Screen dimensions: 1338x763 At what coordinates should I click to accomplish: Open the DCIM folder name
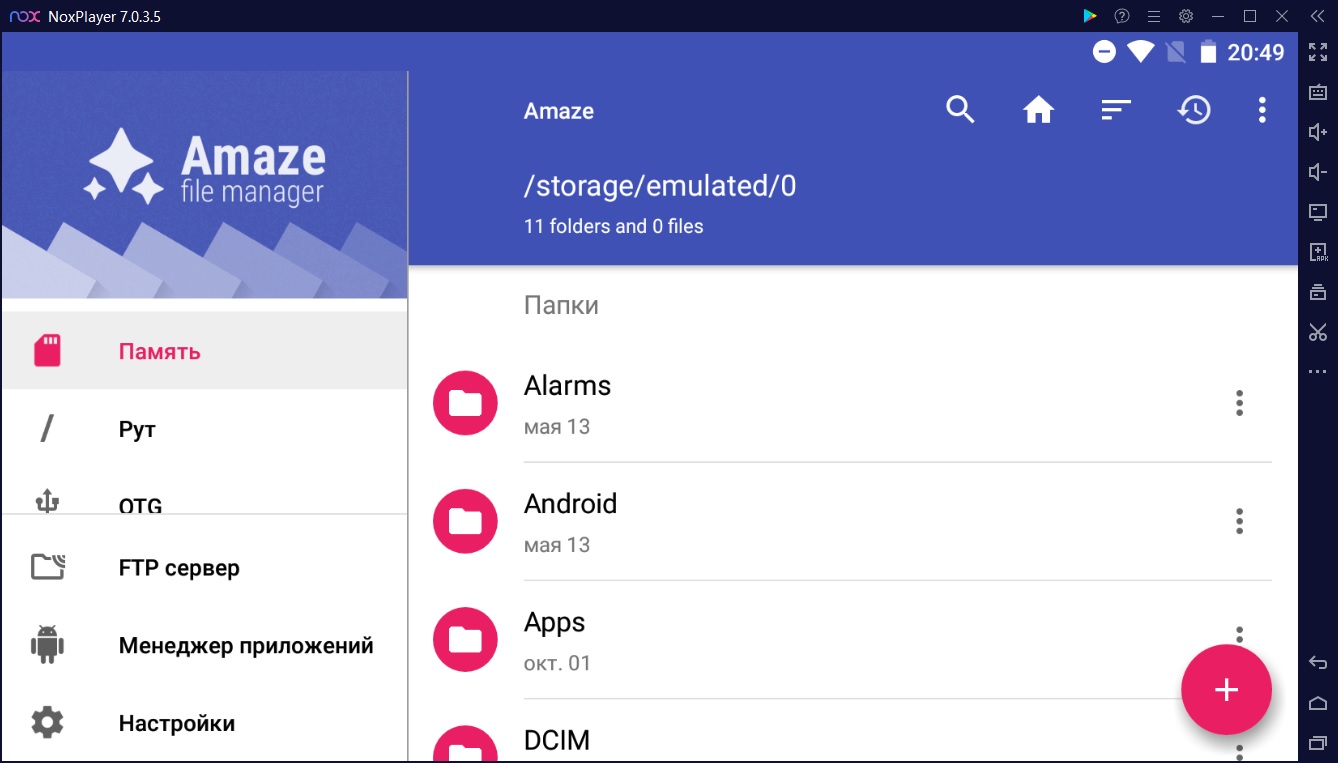[x=557, y=740]
